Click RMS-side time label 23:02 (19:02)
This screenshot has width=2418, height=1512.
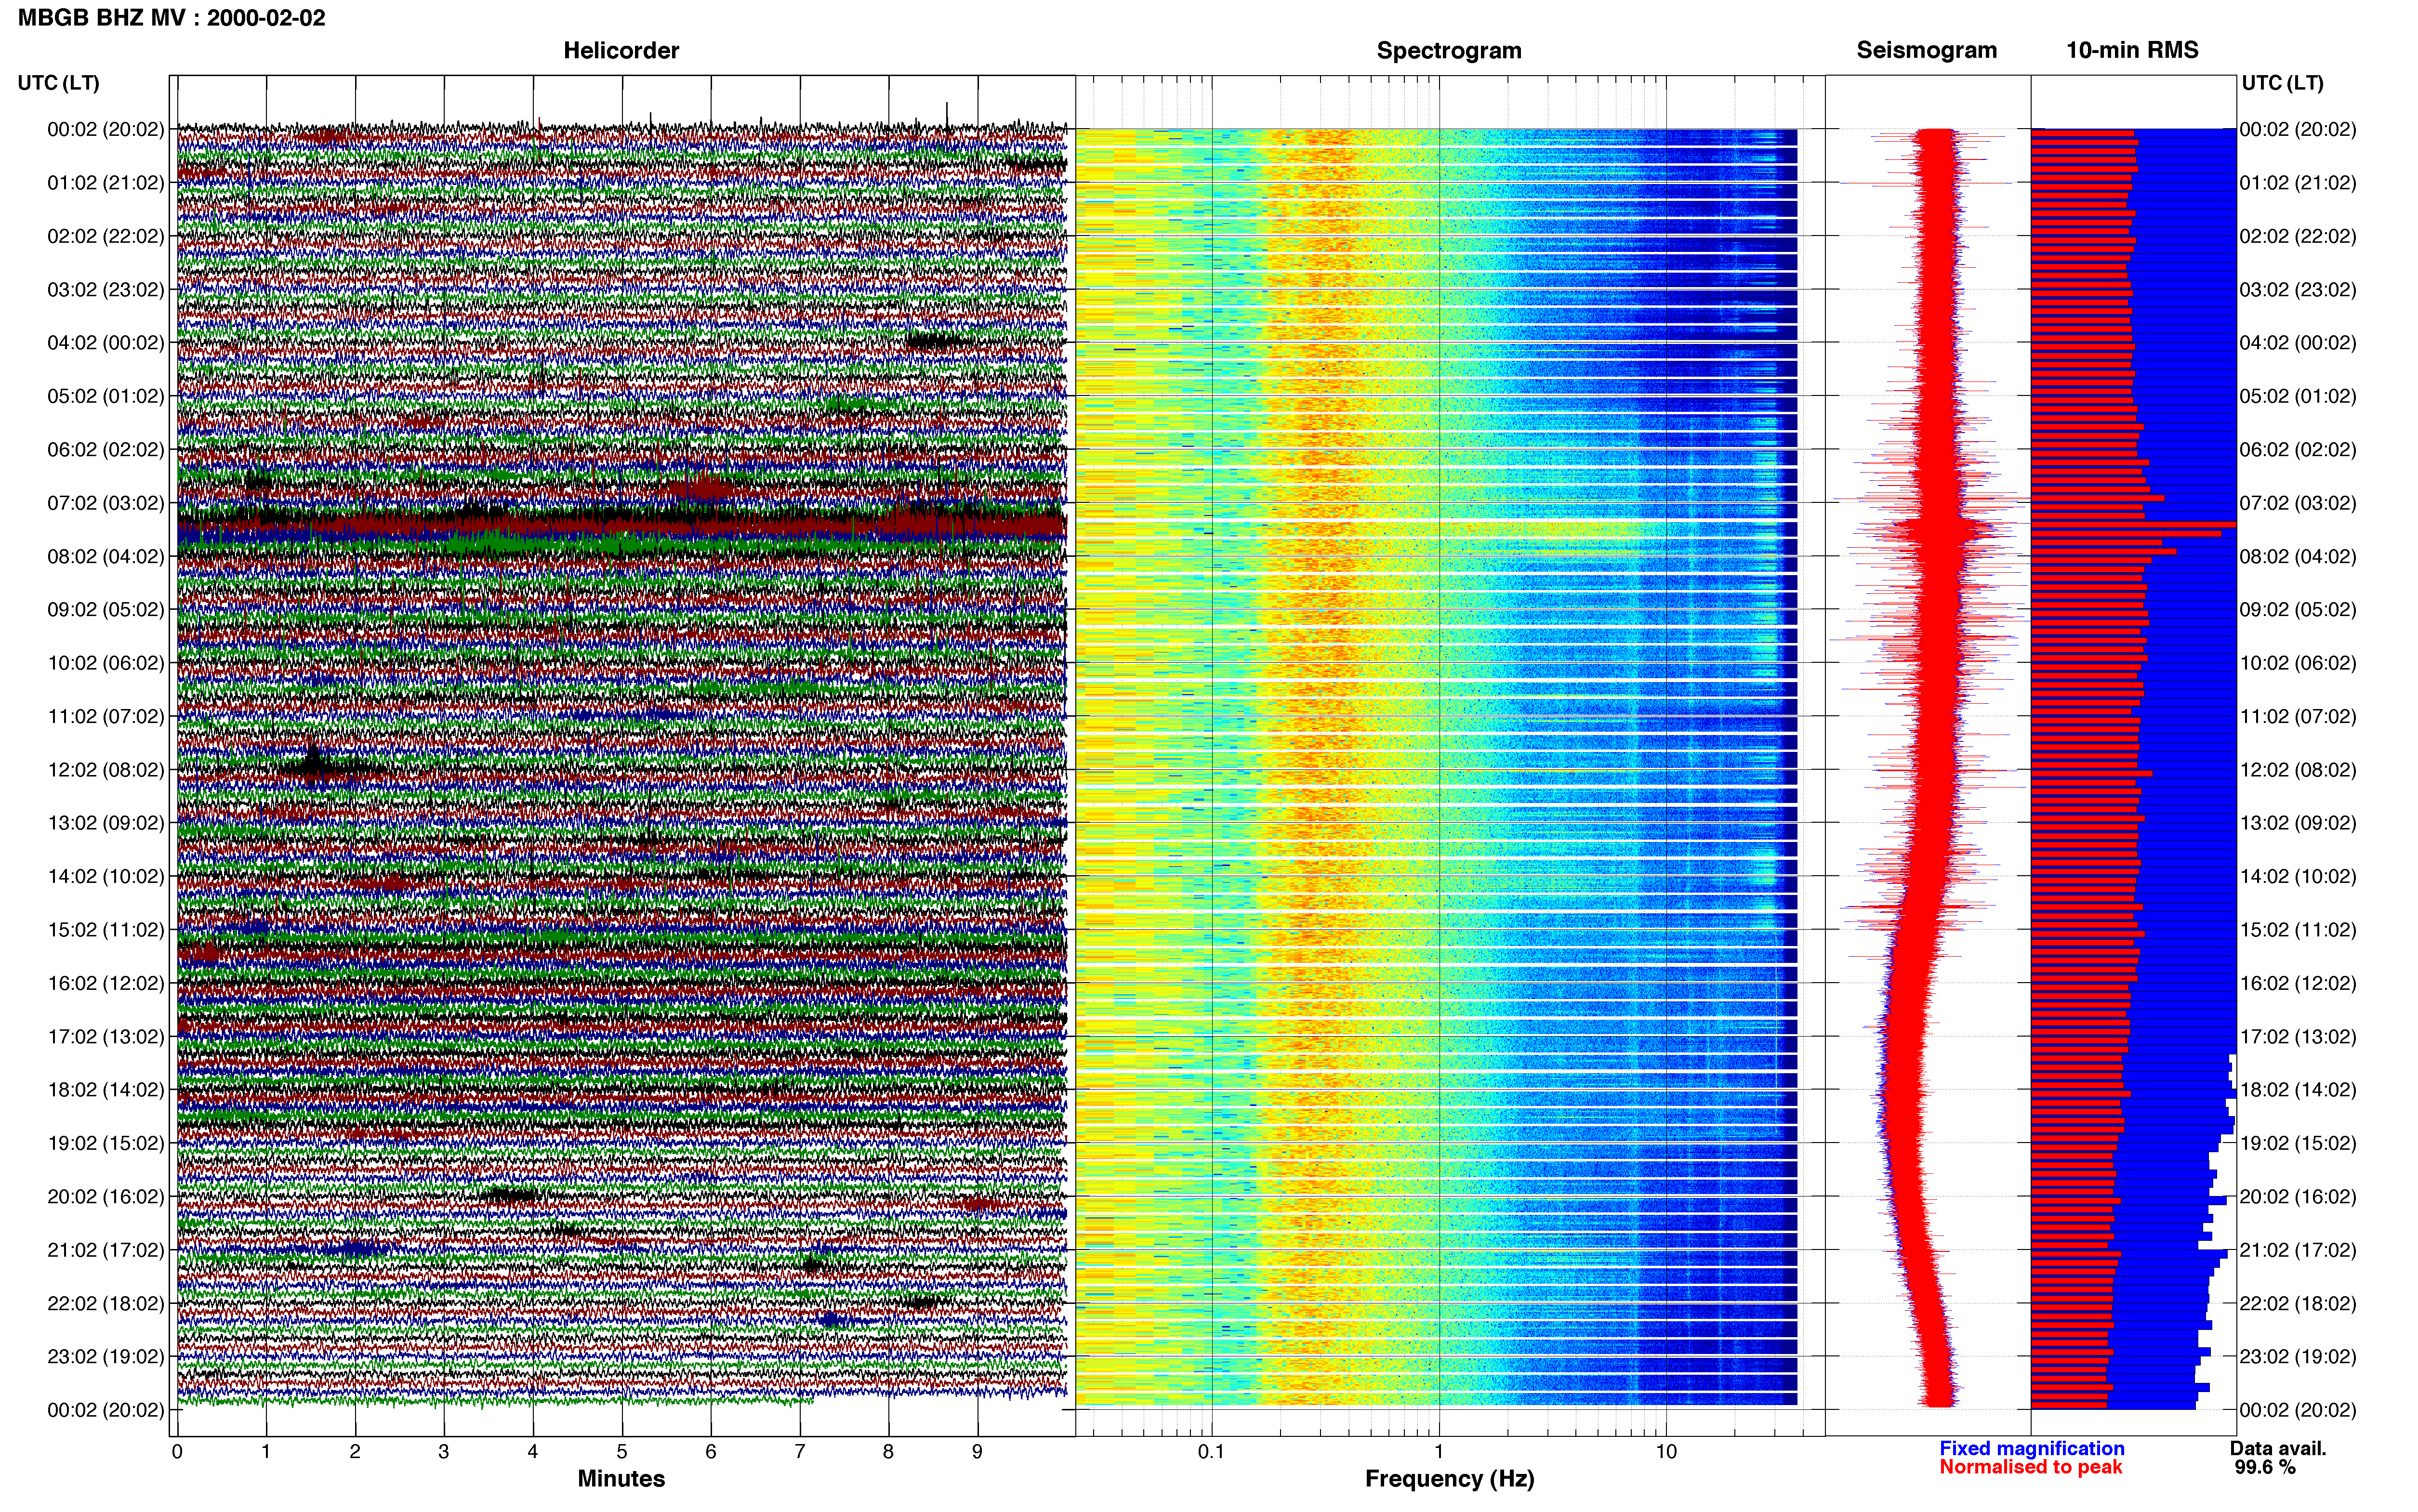pos(2298,1356)
